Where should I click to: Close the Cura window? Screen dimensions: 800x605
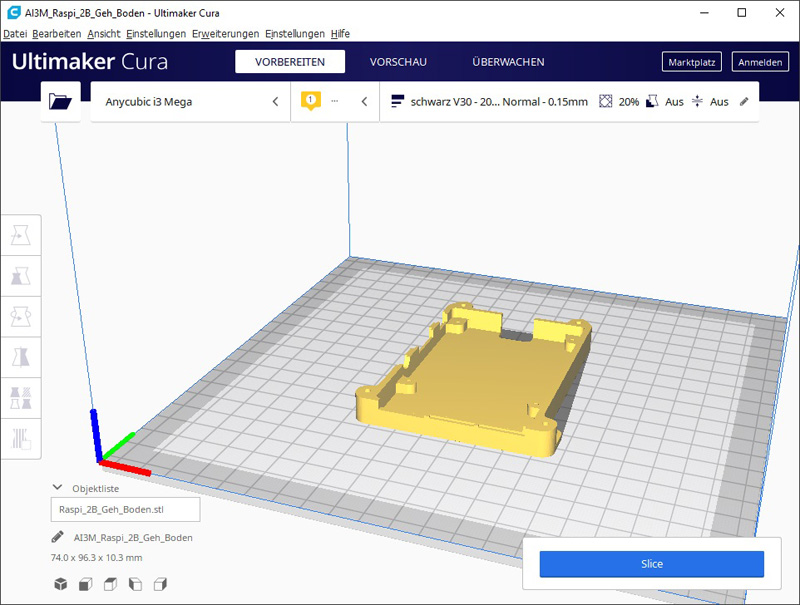click(x=780, y=13)
